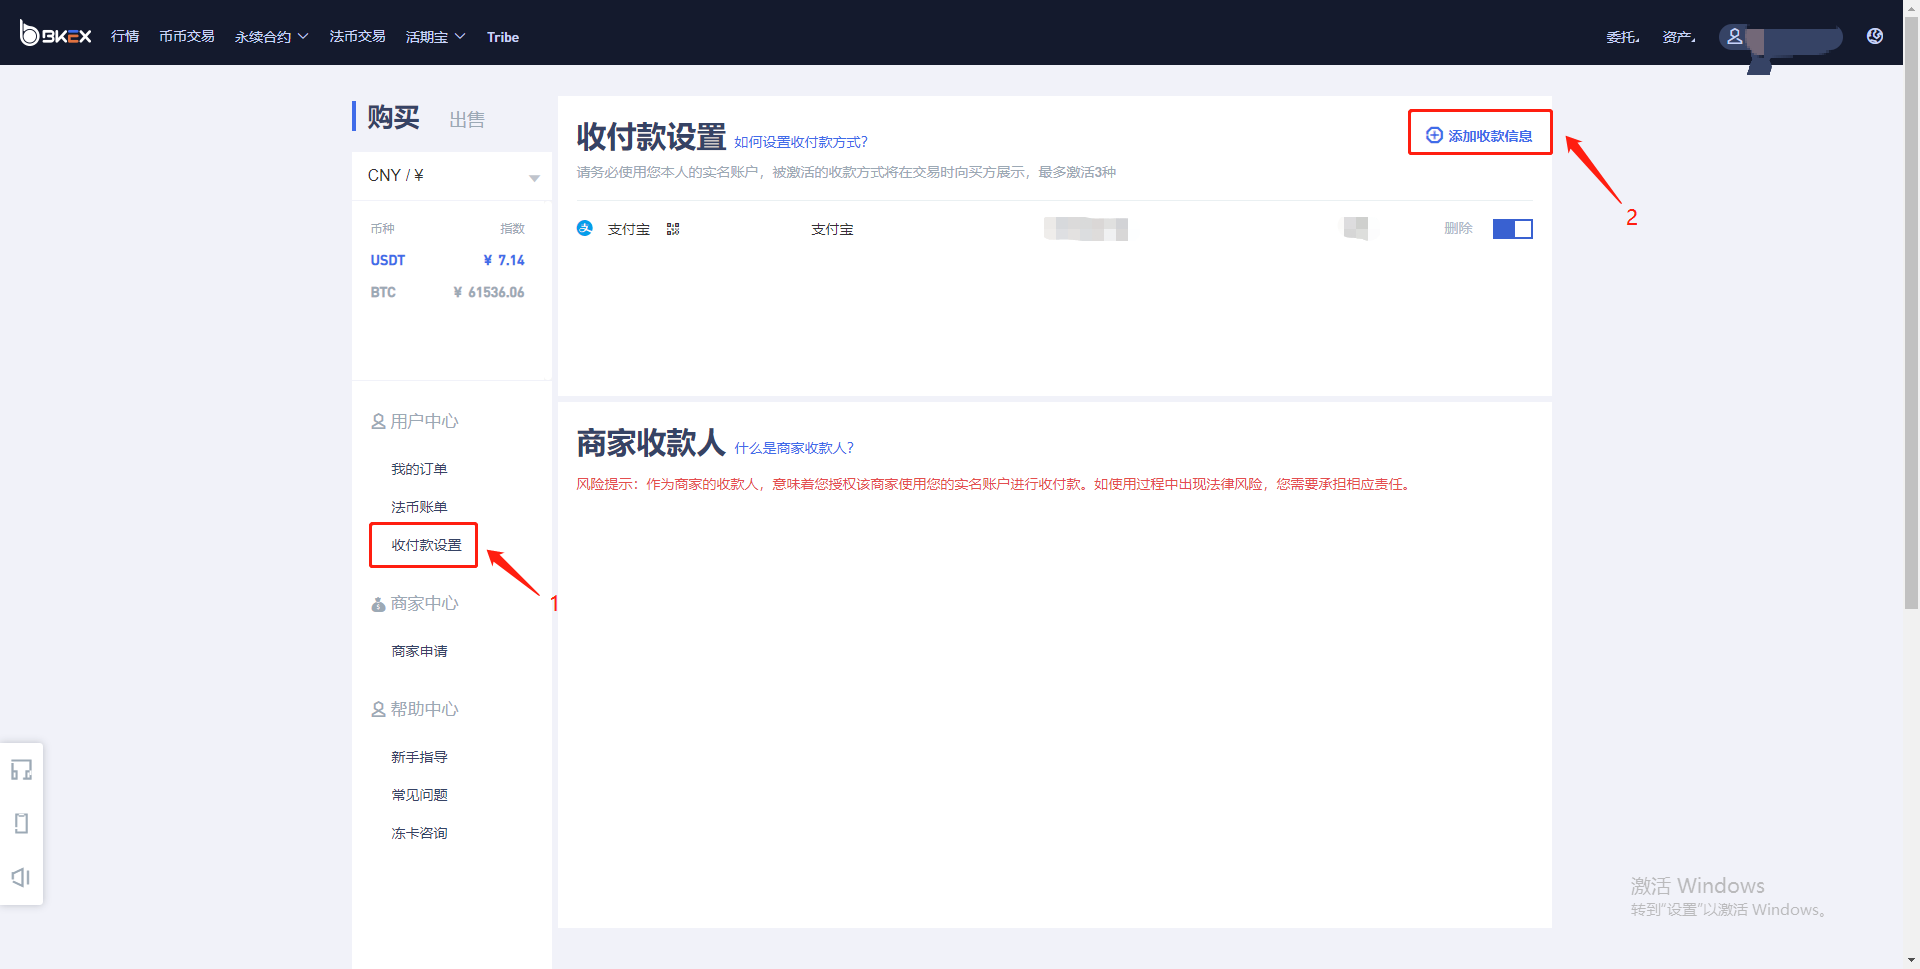Open the 资产 dropdown in header
1920x969 pixels.
coord(1679,37)
